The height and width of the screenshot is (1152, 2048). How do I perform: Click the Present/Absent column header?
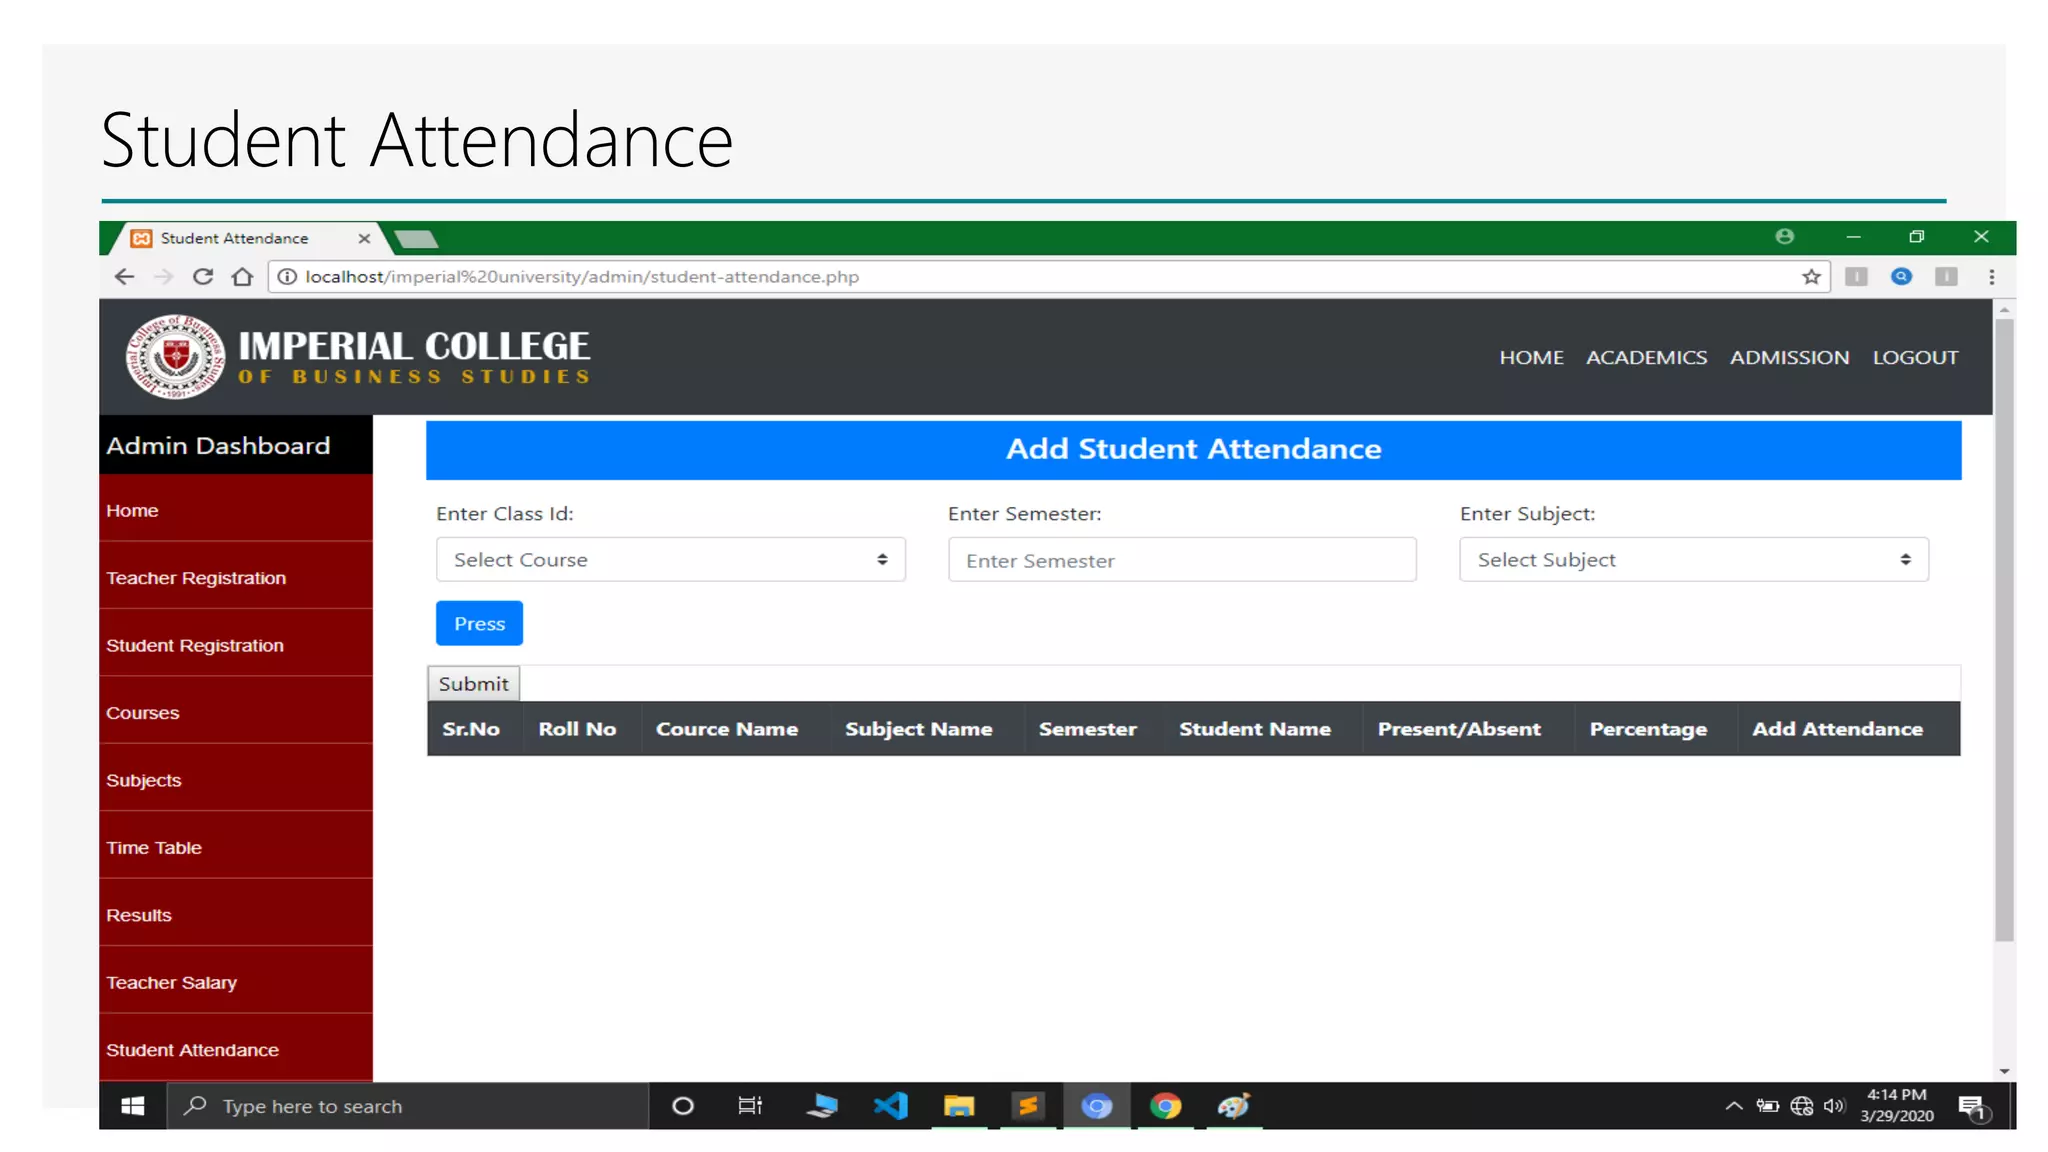[x=1459, y=729]
